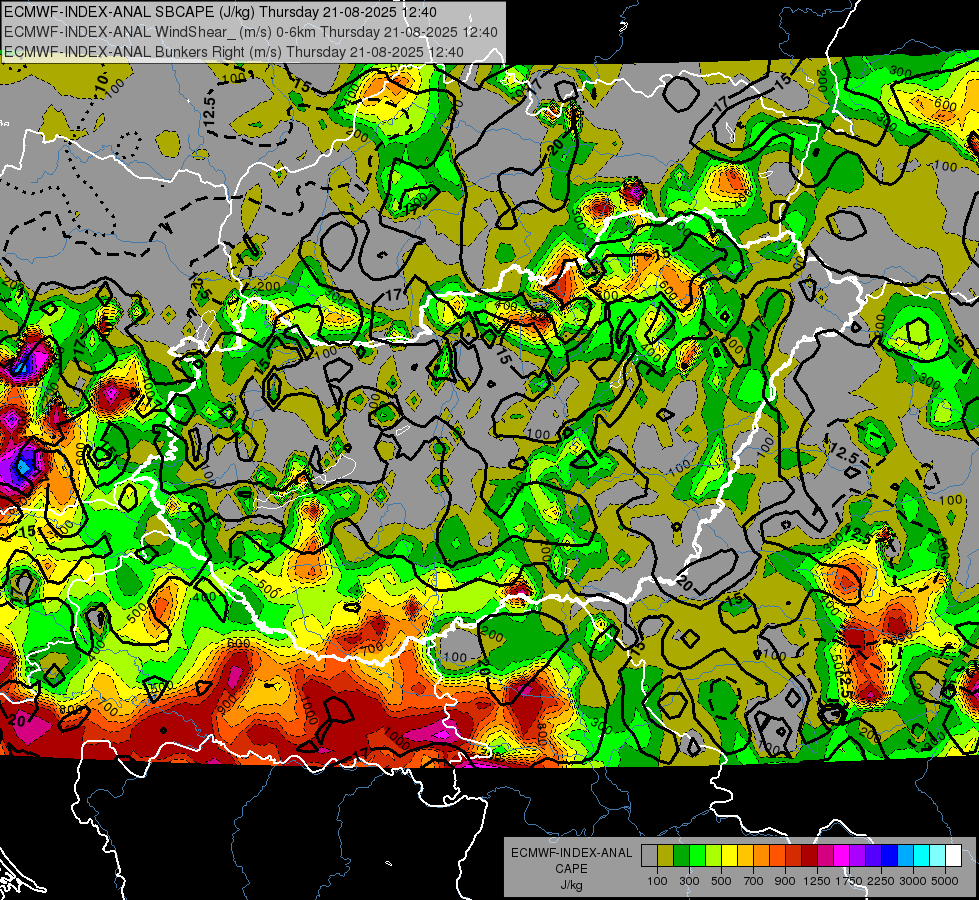This screenshot has width=979, height=900.
Task: Click the pure blue legend swatch
Action: [890, 856]
